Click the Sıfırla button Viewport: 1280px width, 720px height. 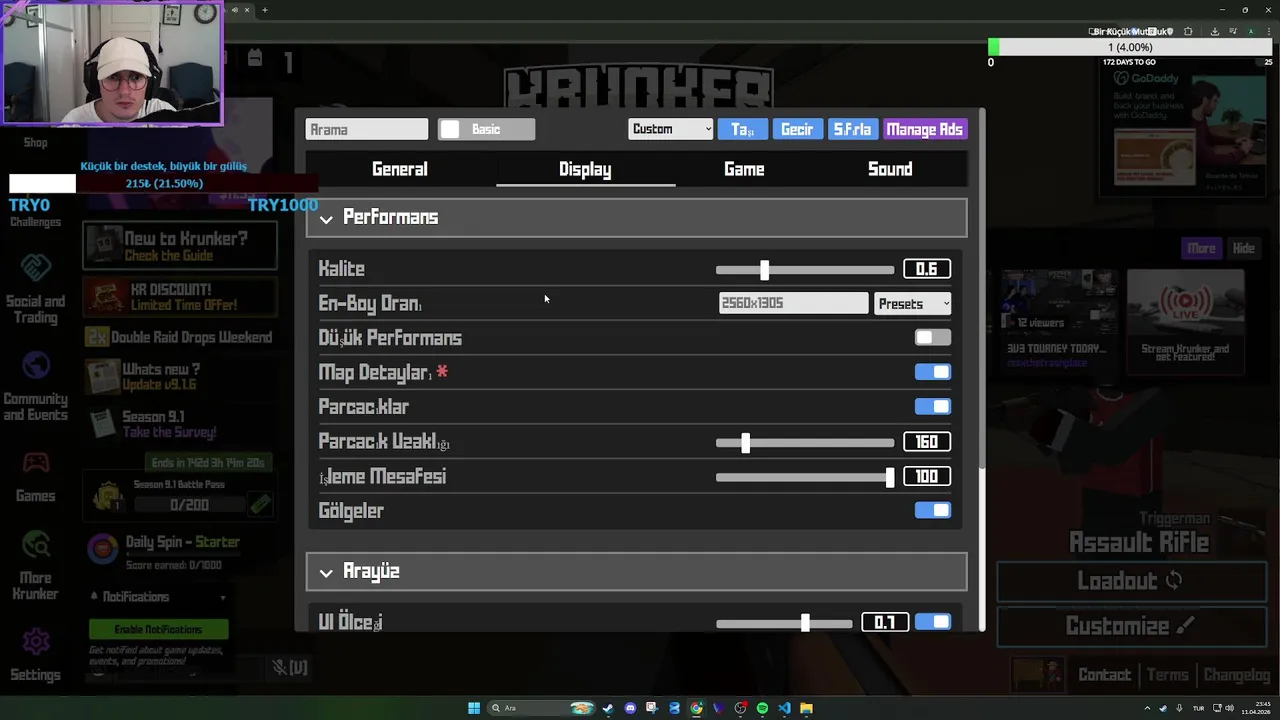coord(852,129)
